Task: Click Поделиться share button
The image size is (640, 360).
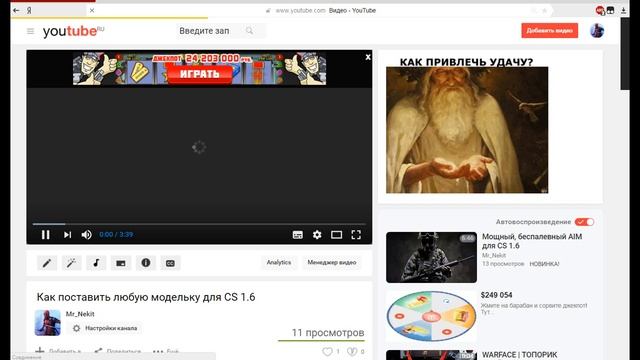Action: coord(118,351)
